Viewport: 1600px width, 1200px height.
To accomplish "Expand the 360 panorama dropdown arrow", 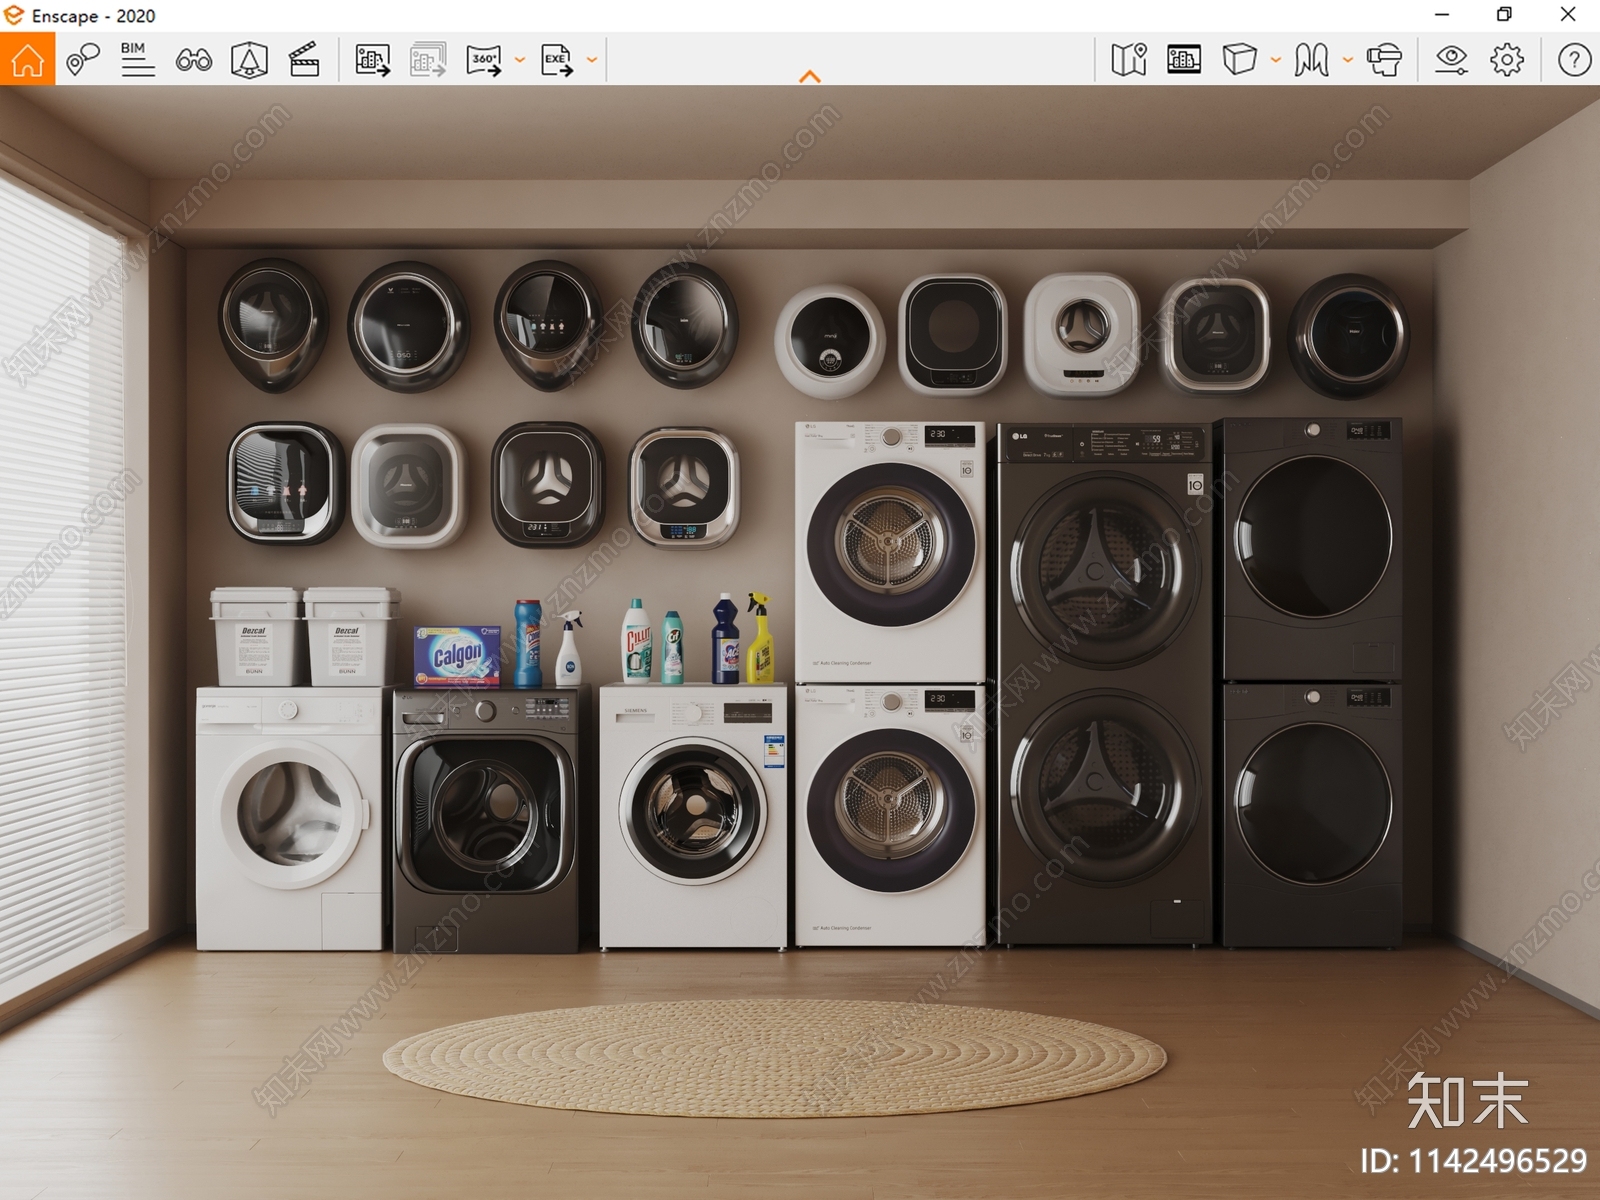I will [x=520, y=60].
